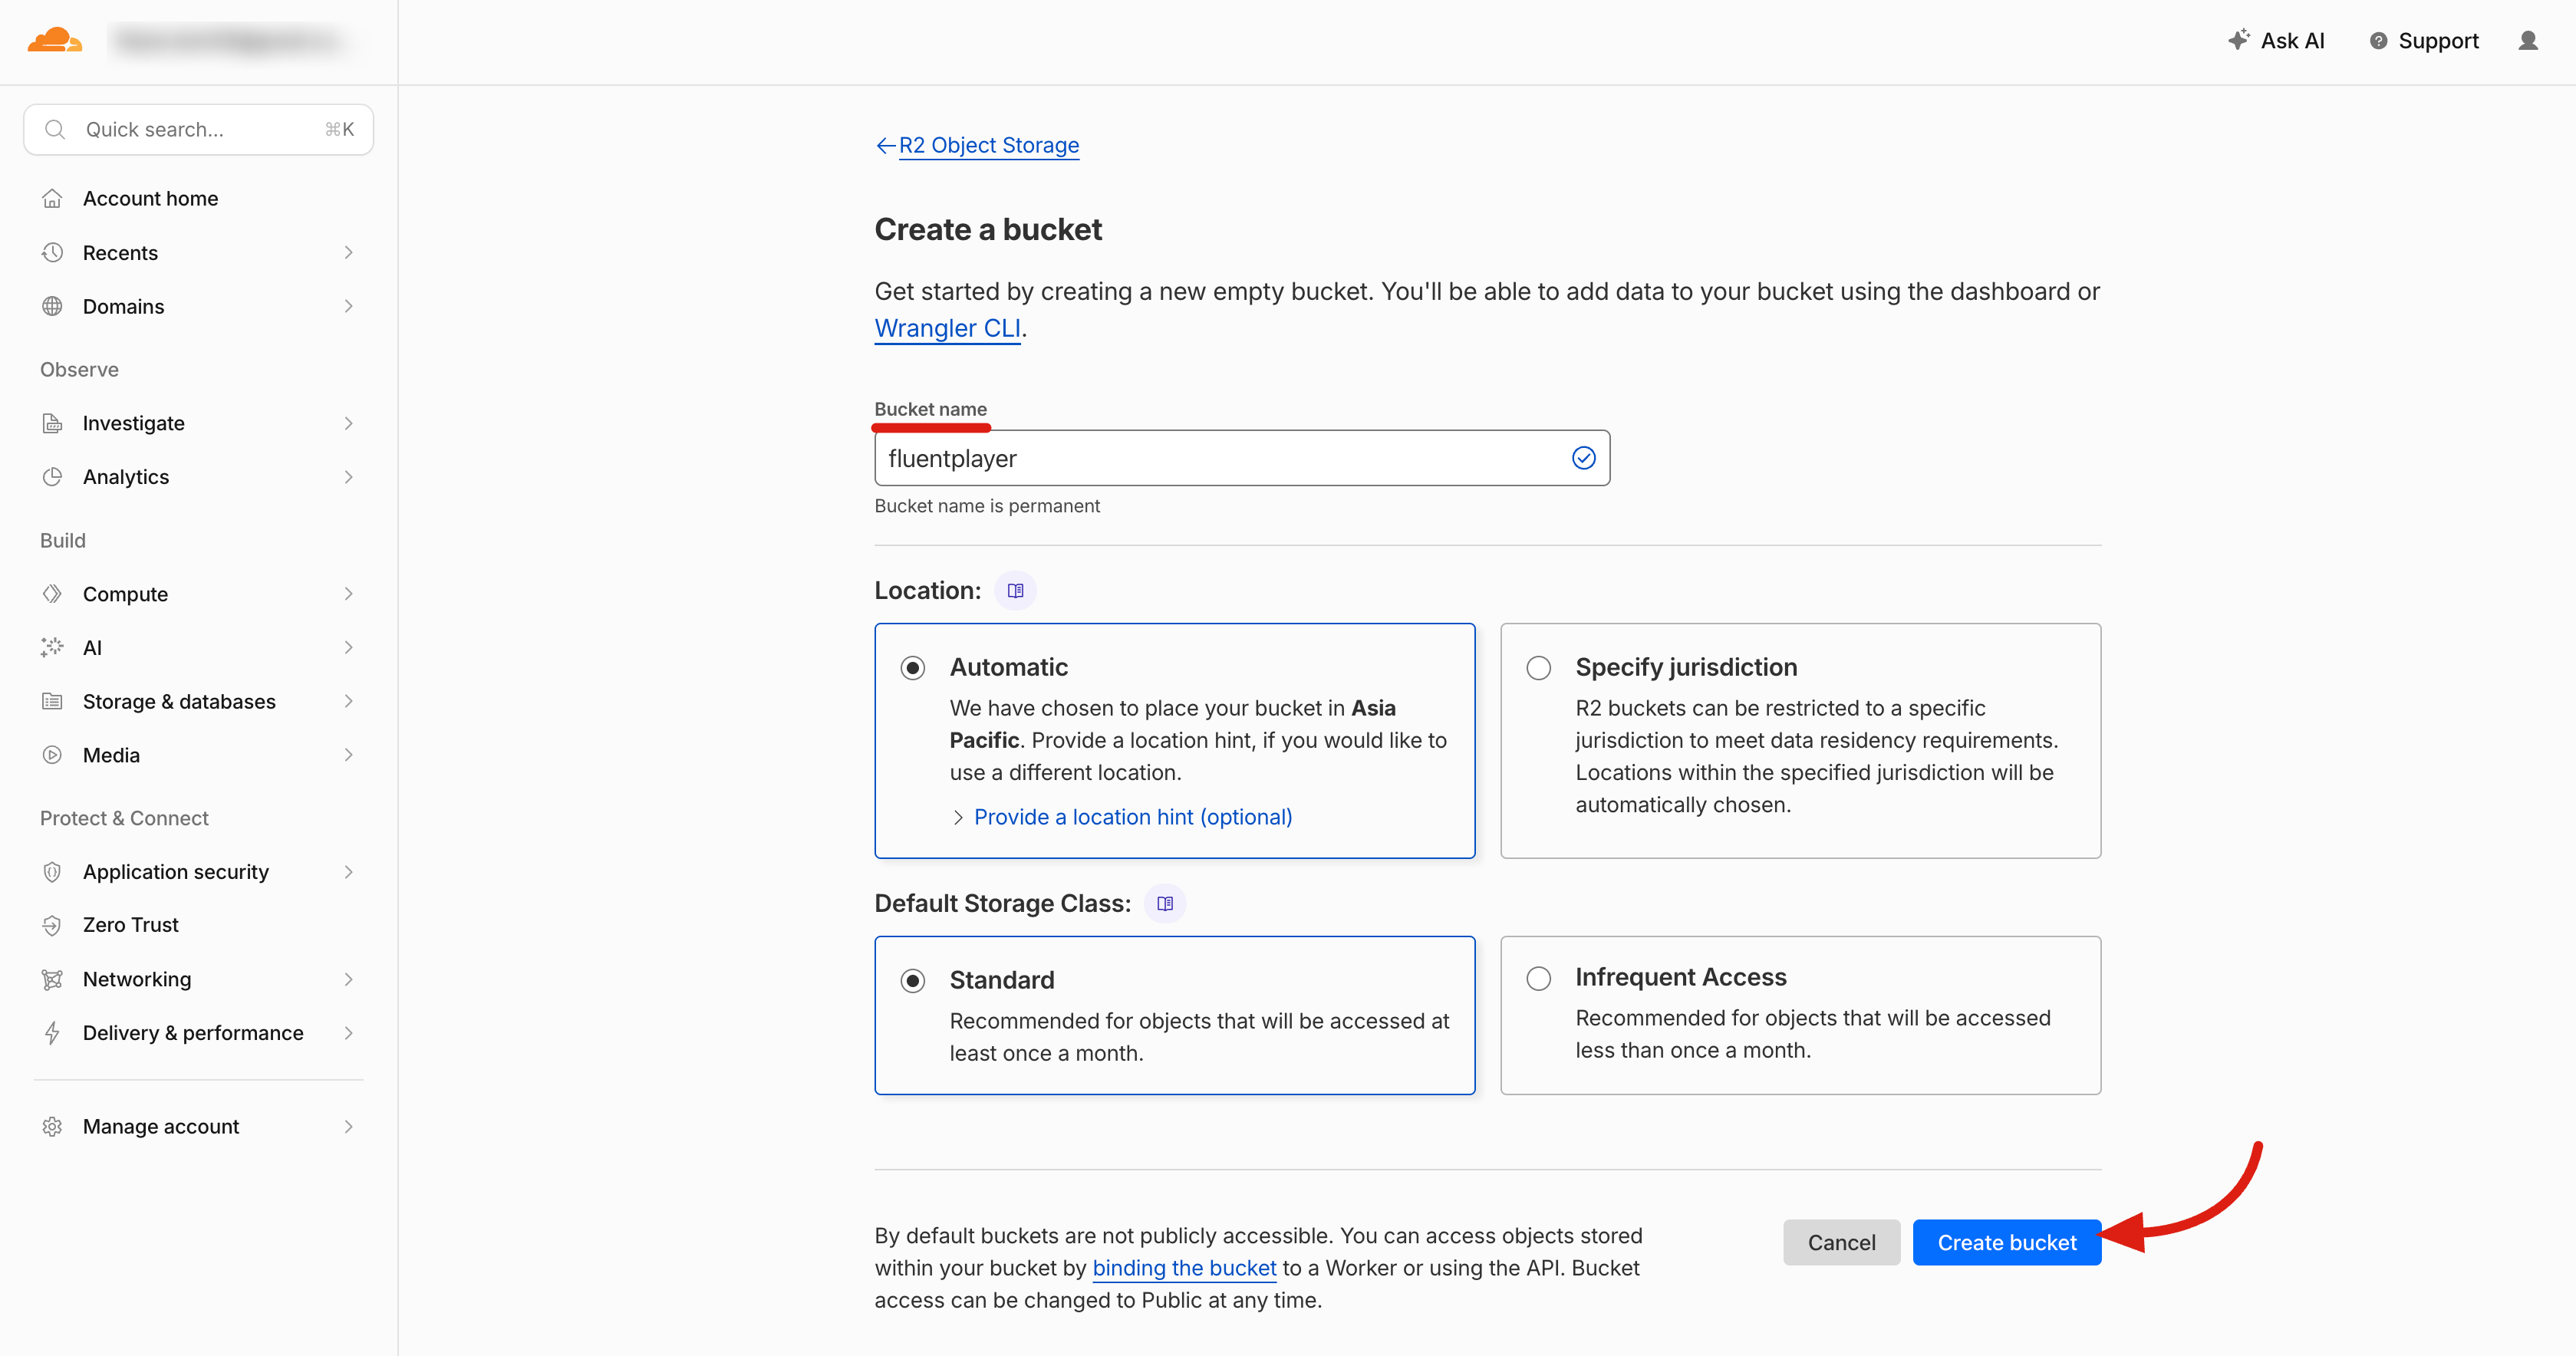This screenshot has width=2576, height=1356.
Task: Expand the Investigate chevron
Action: (x=348, y=423)
